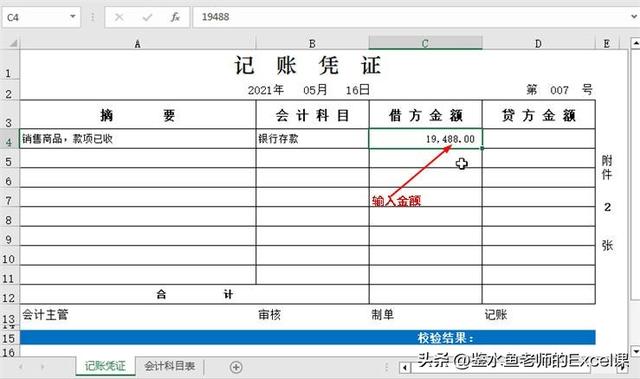Click the vertical scrollbar down arrow
Image resolution: width=640 pixels, height=379 pixels.
click(635, 351)
